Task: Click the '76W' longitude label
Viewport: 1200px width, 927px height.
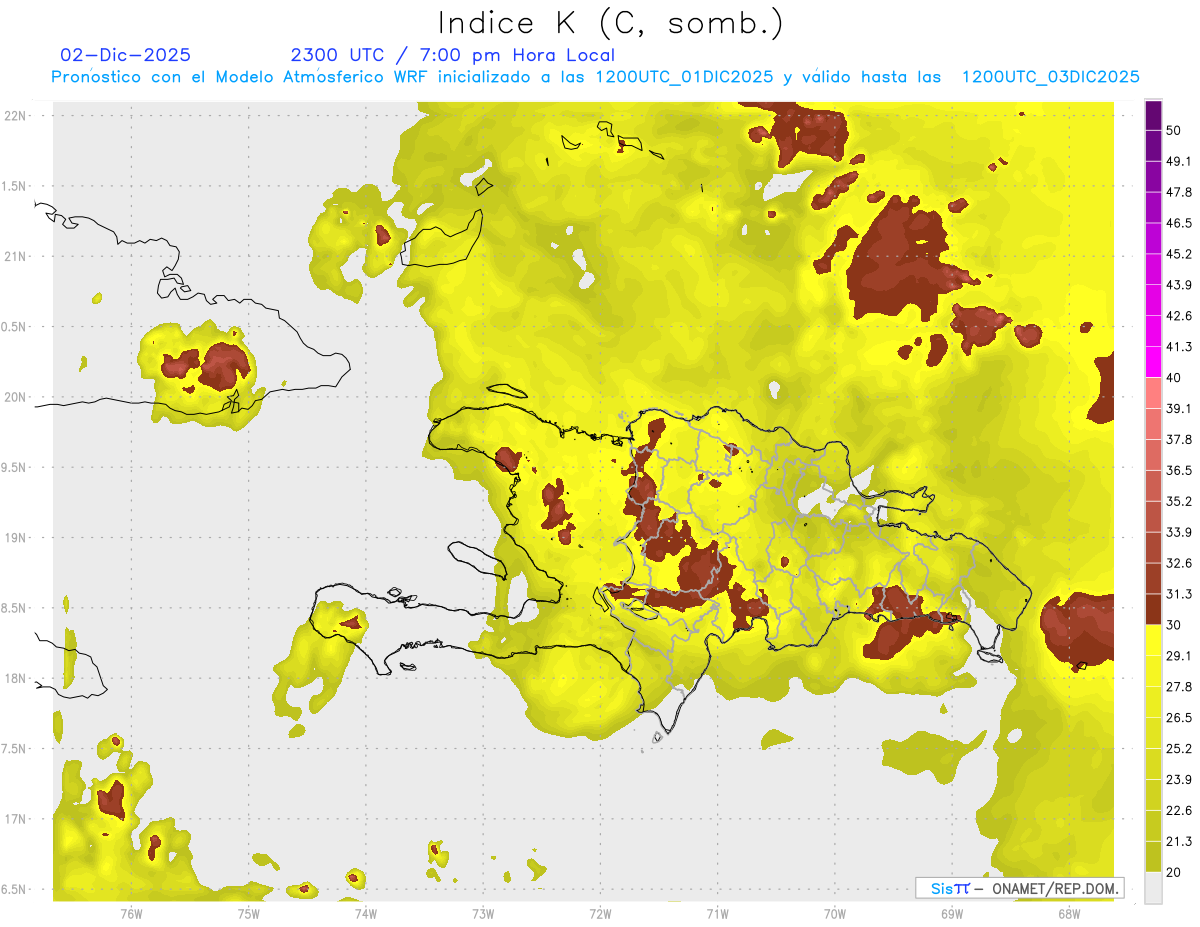Action: click(x=131, y=914)
